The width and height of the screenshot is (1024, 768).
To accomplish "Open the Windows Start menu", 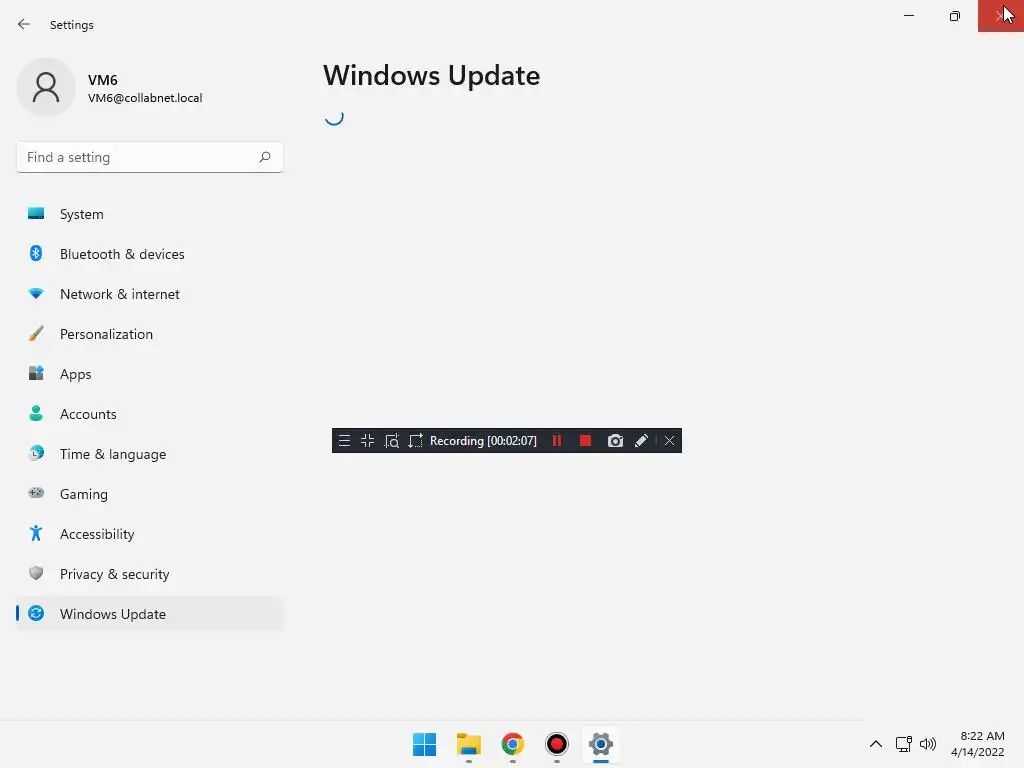I will [x=424, y=744].
